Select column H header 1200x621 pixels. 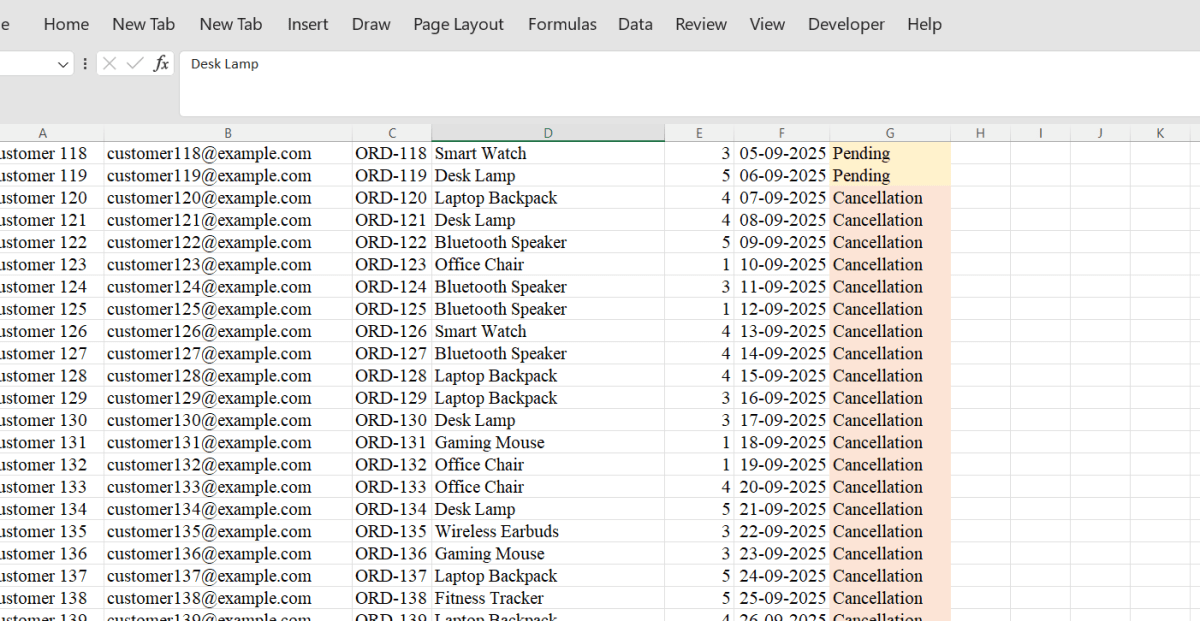980,133
